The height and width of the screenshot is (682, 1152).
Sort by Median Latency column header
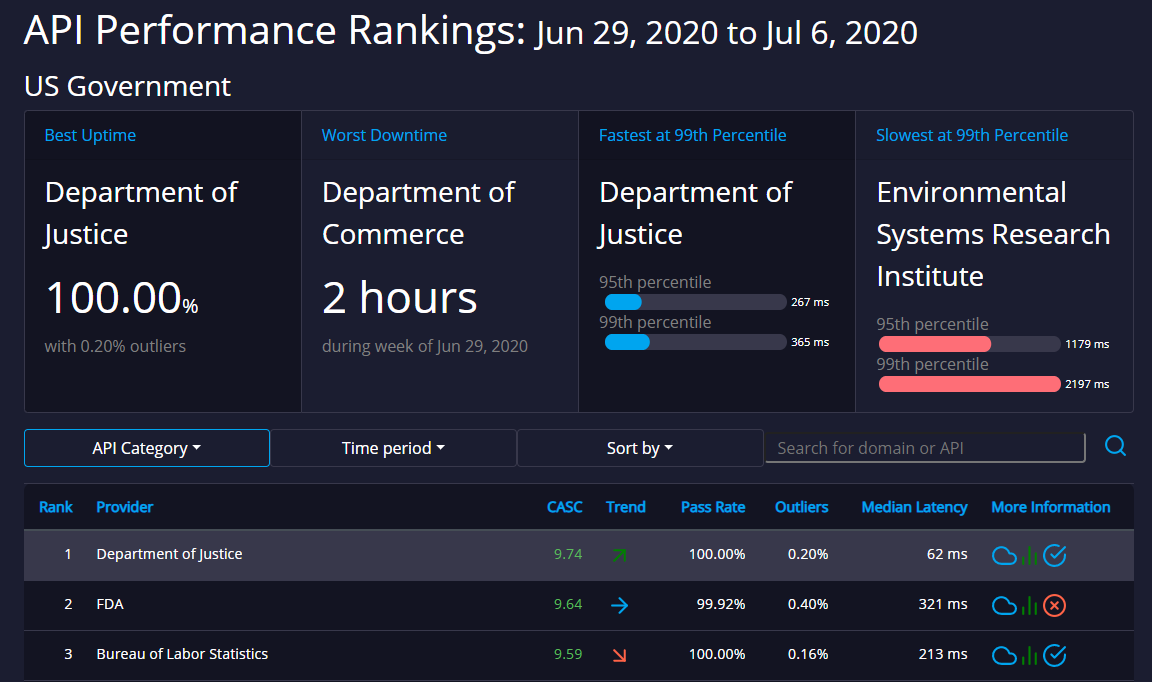914,507
